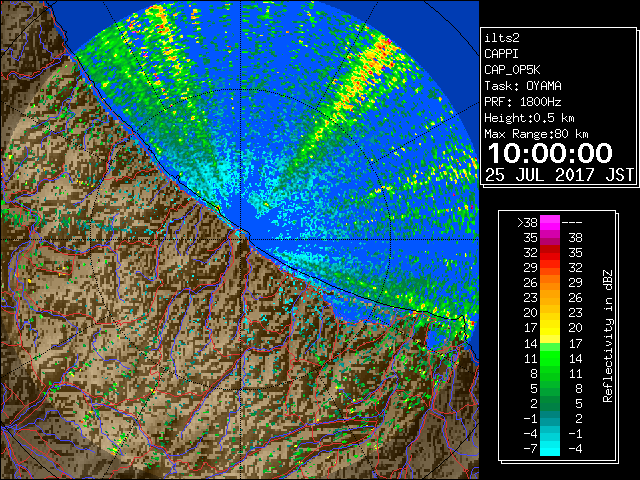Click the '>38' legend label
The height and width of the screenshot is (480, 640).
click(x=527, y=223)
